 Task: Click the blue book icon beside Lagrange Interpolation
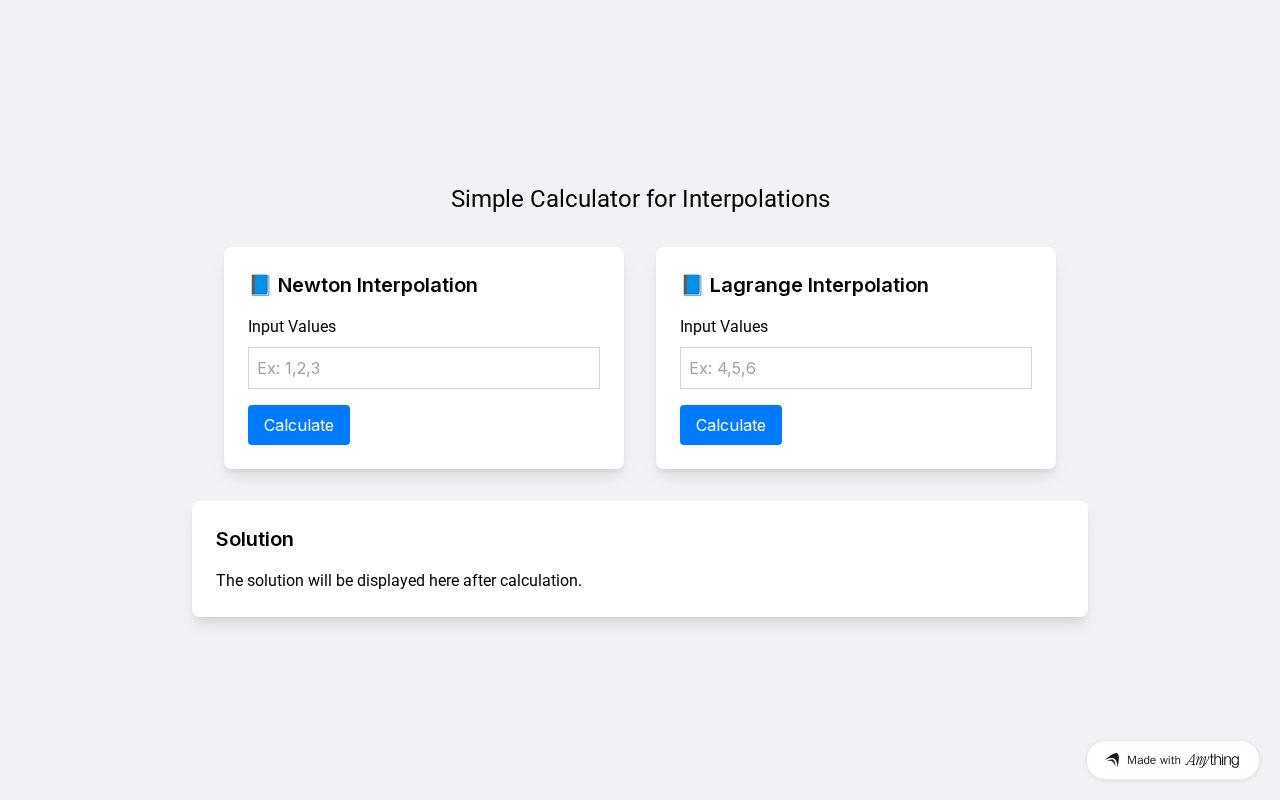click(692, 285)
